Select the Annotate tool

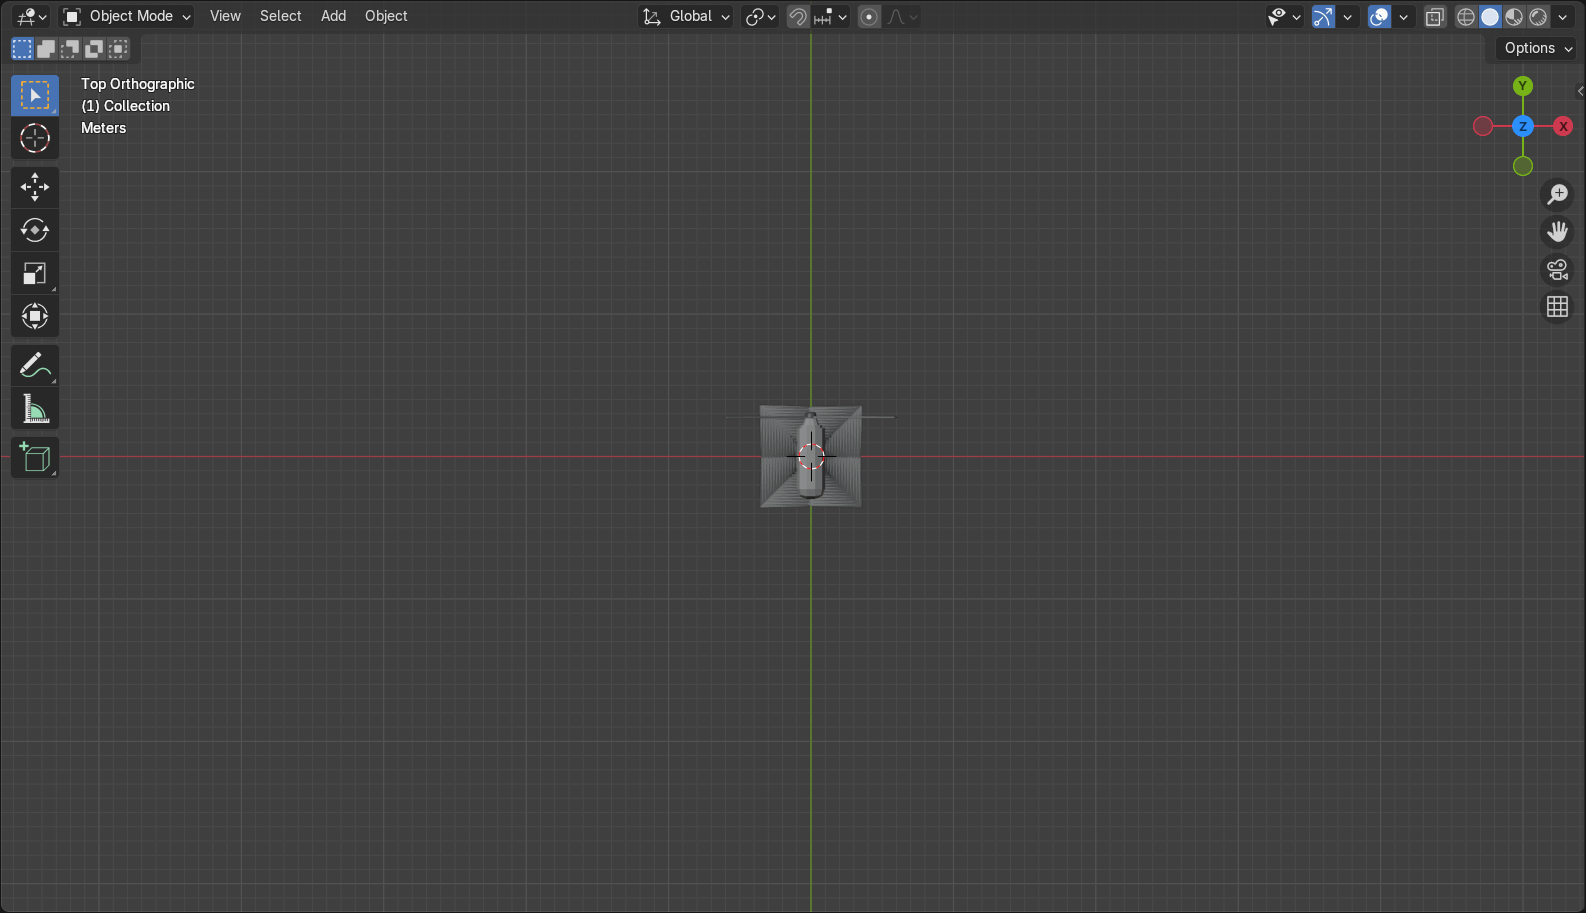point(35,366)
